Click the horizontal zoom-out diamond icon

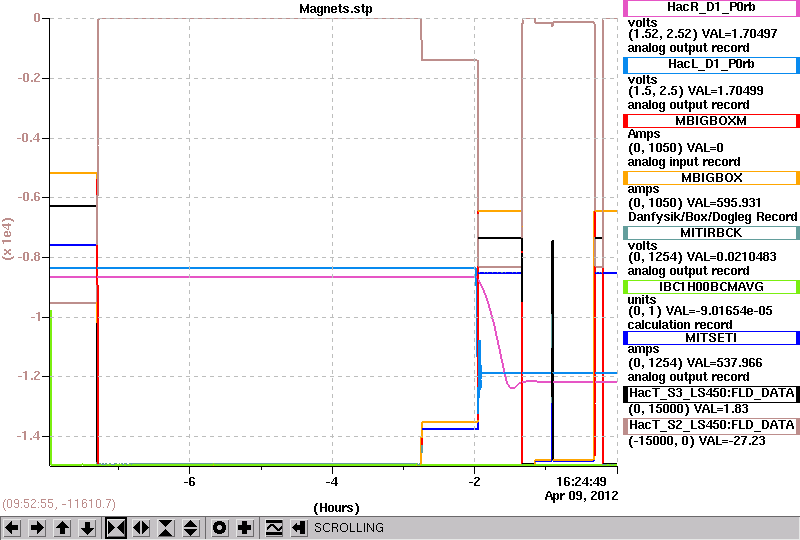pyautogui.click(x=141, y=528)
